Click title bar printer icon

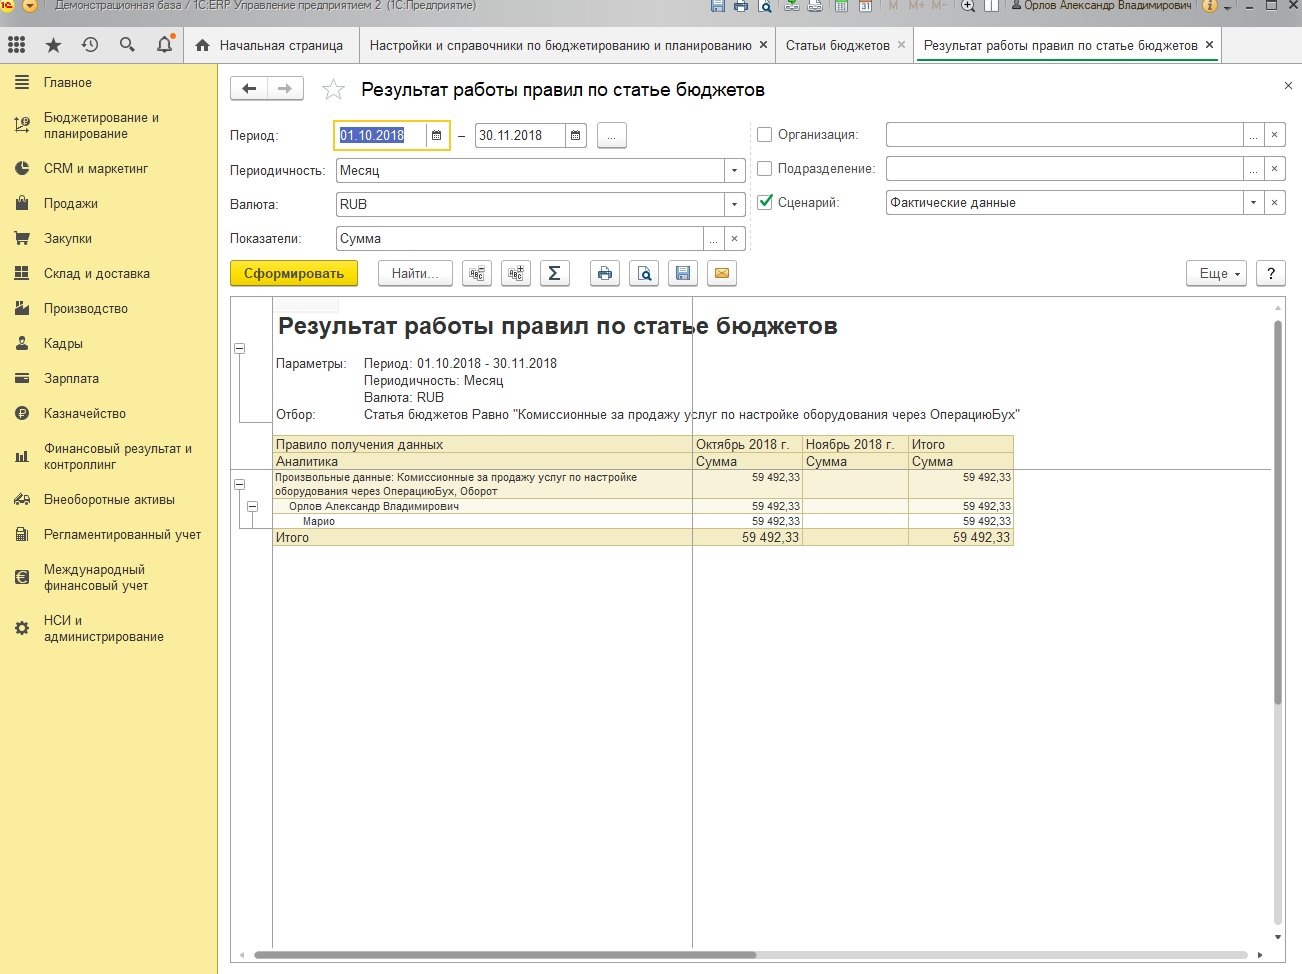click(x=741, y=6)
